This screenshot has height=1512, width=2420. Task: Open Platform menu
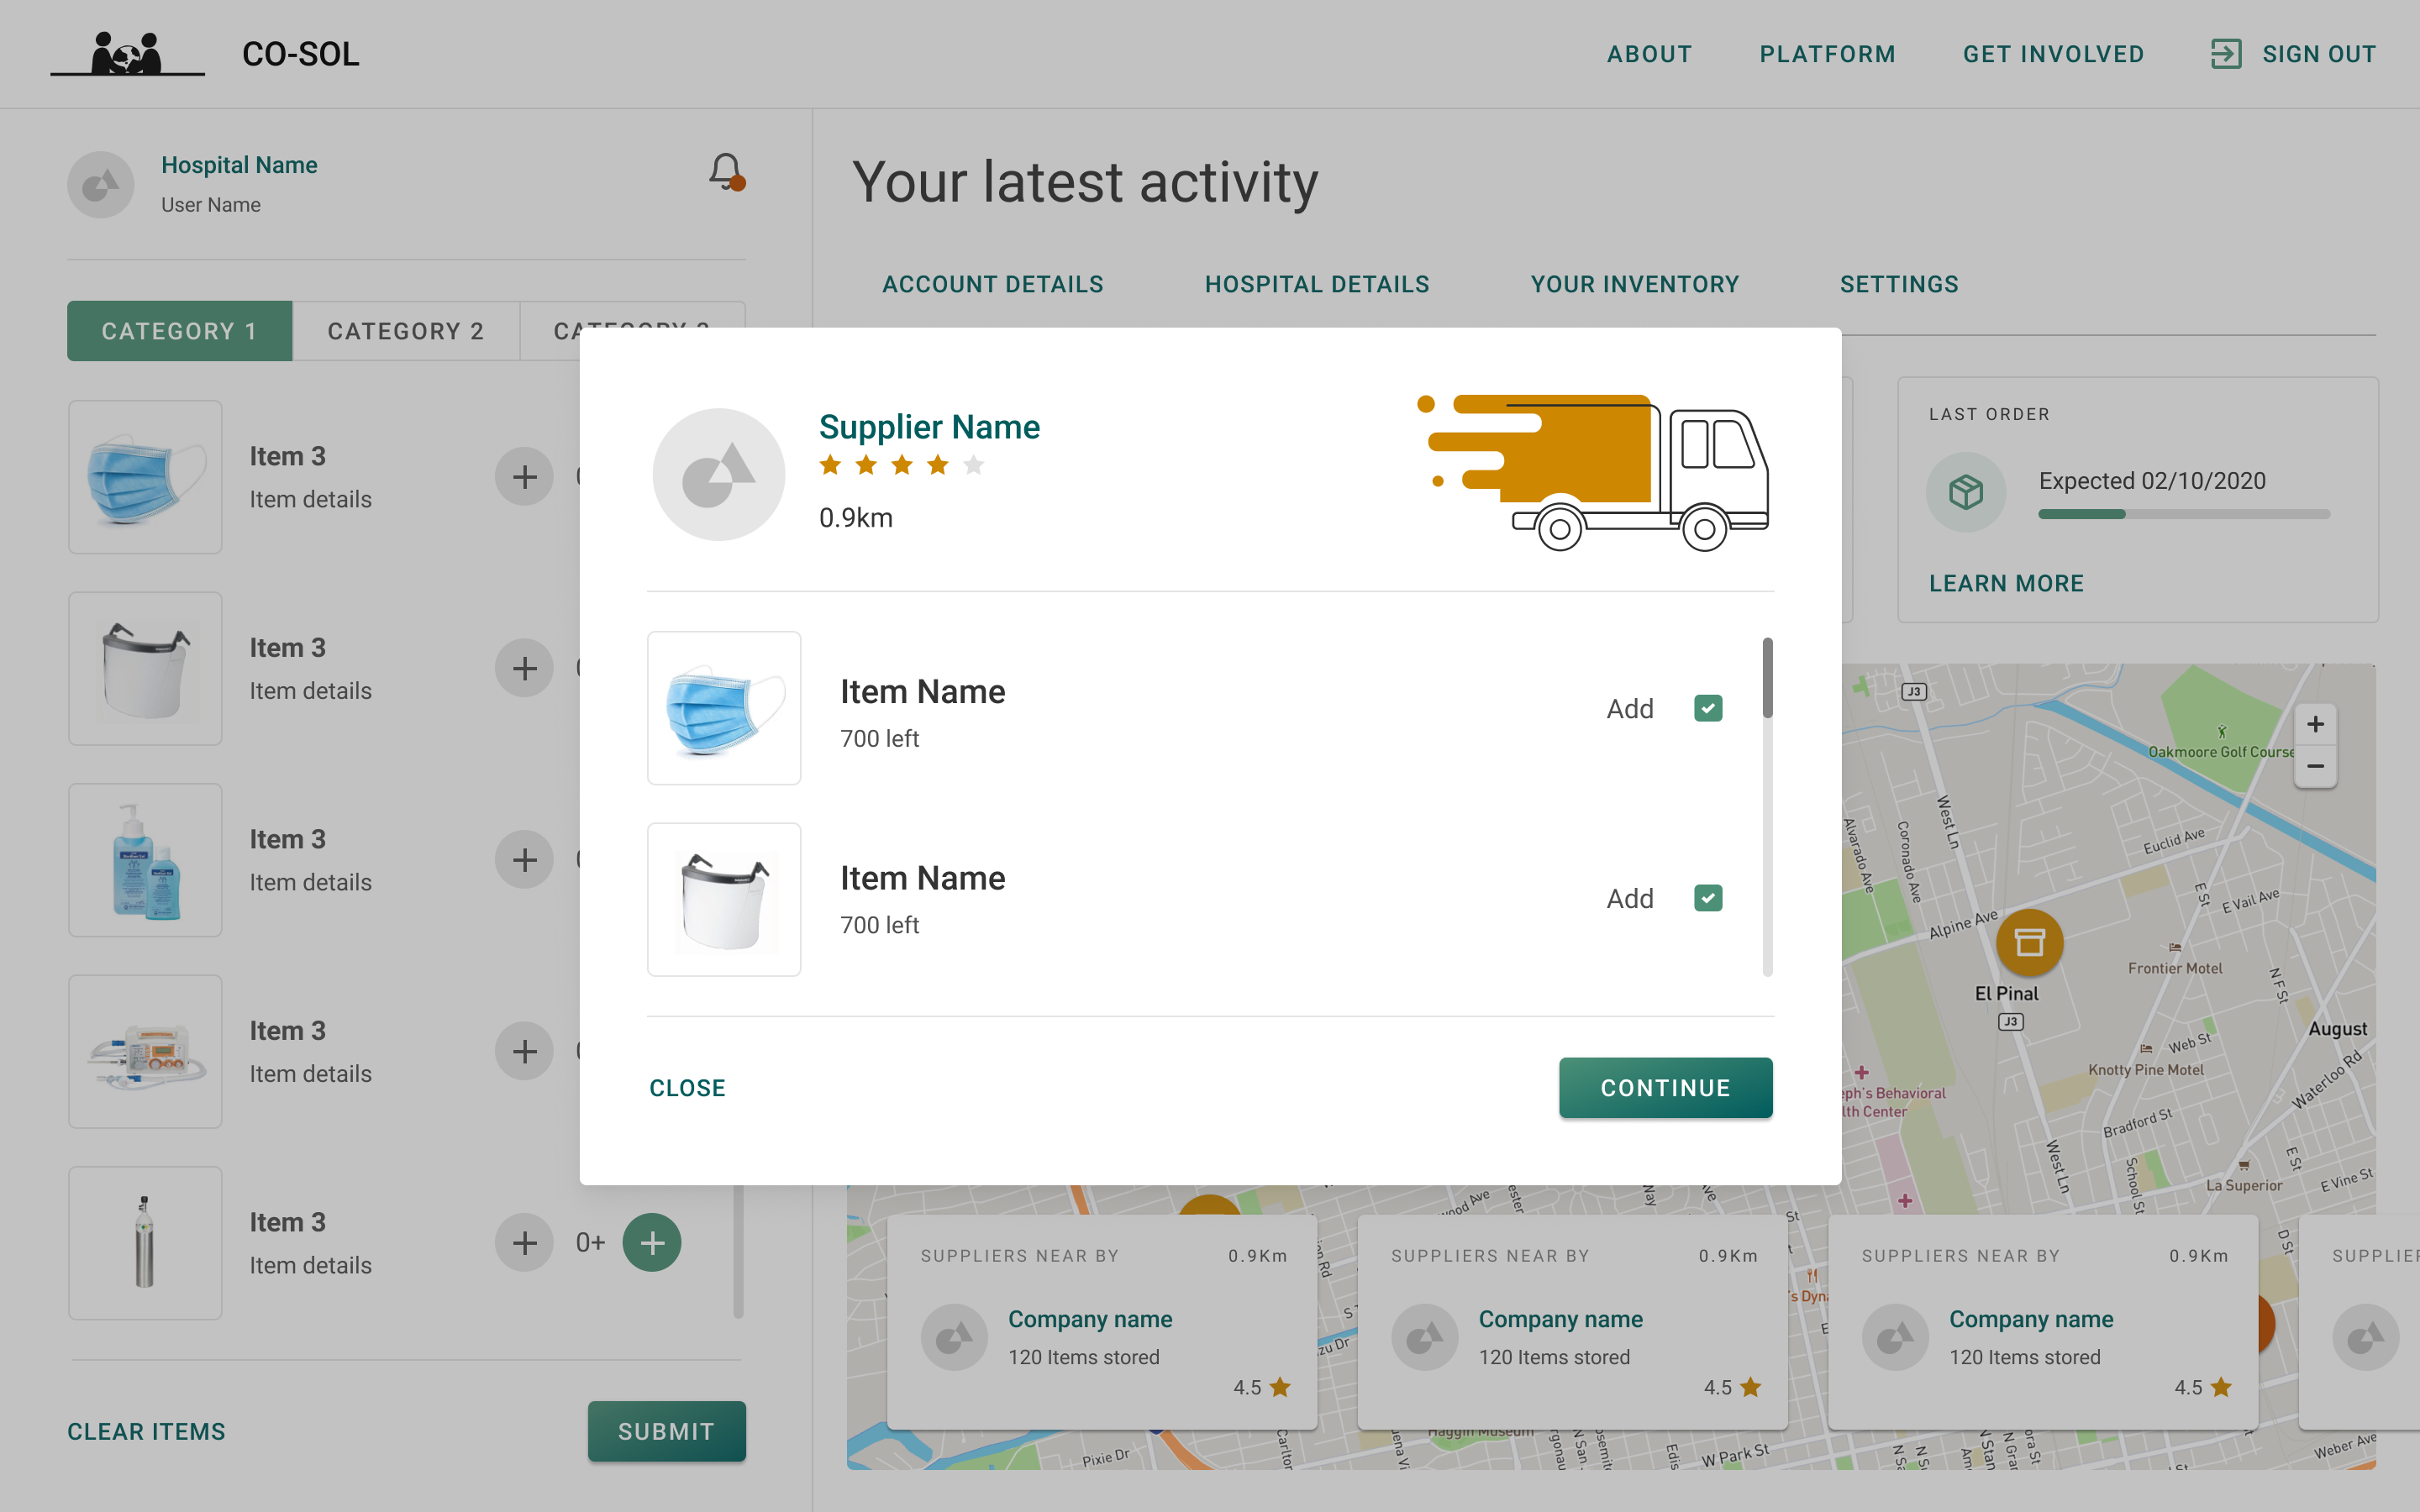(1828, 54)
